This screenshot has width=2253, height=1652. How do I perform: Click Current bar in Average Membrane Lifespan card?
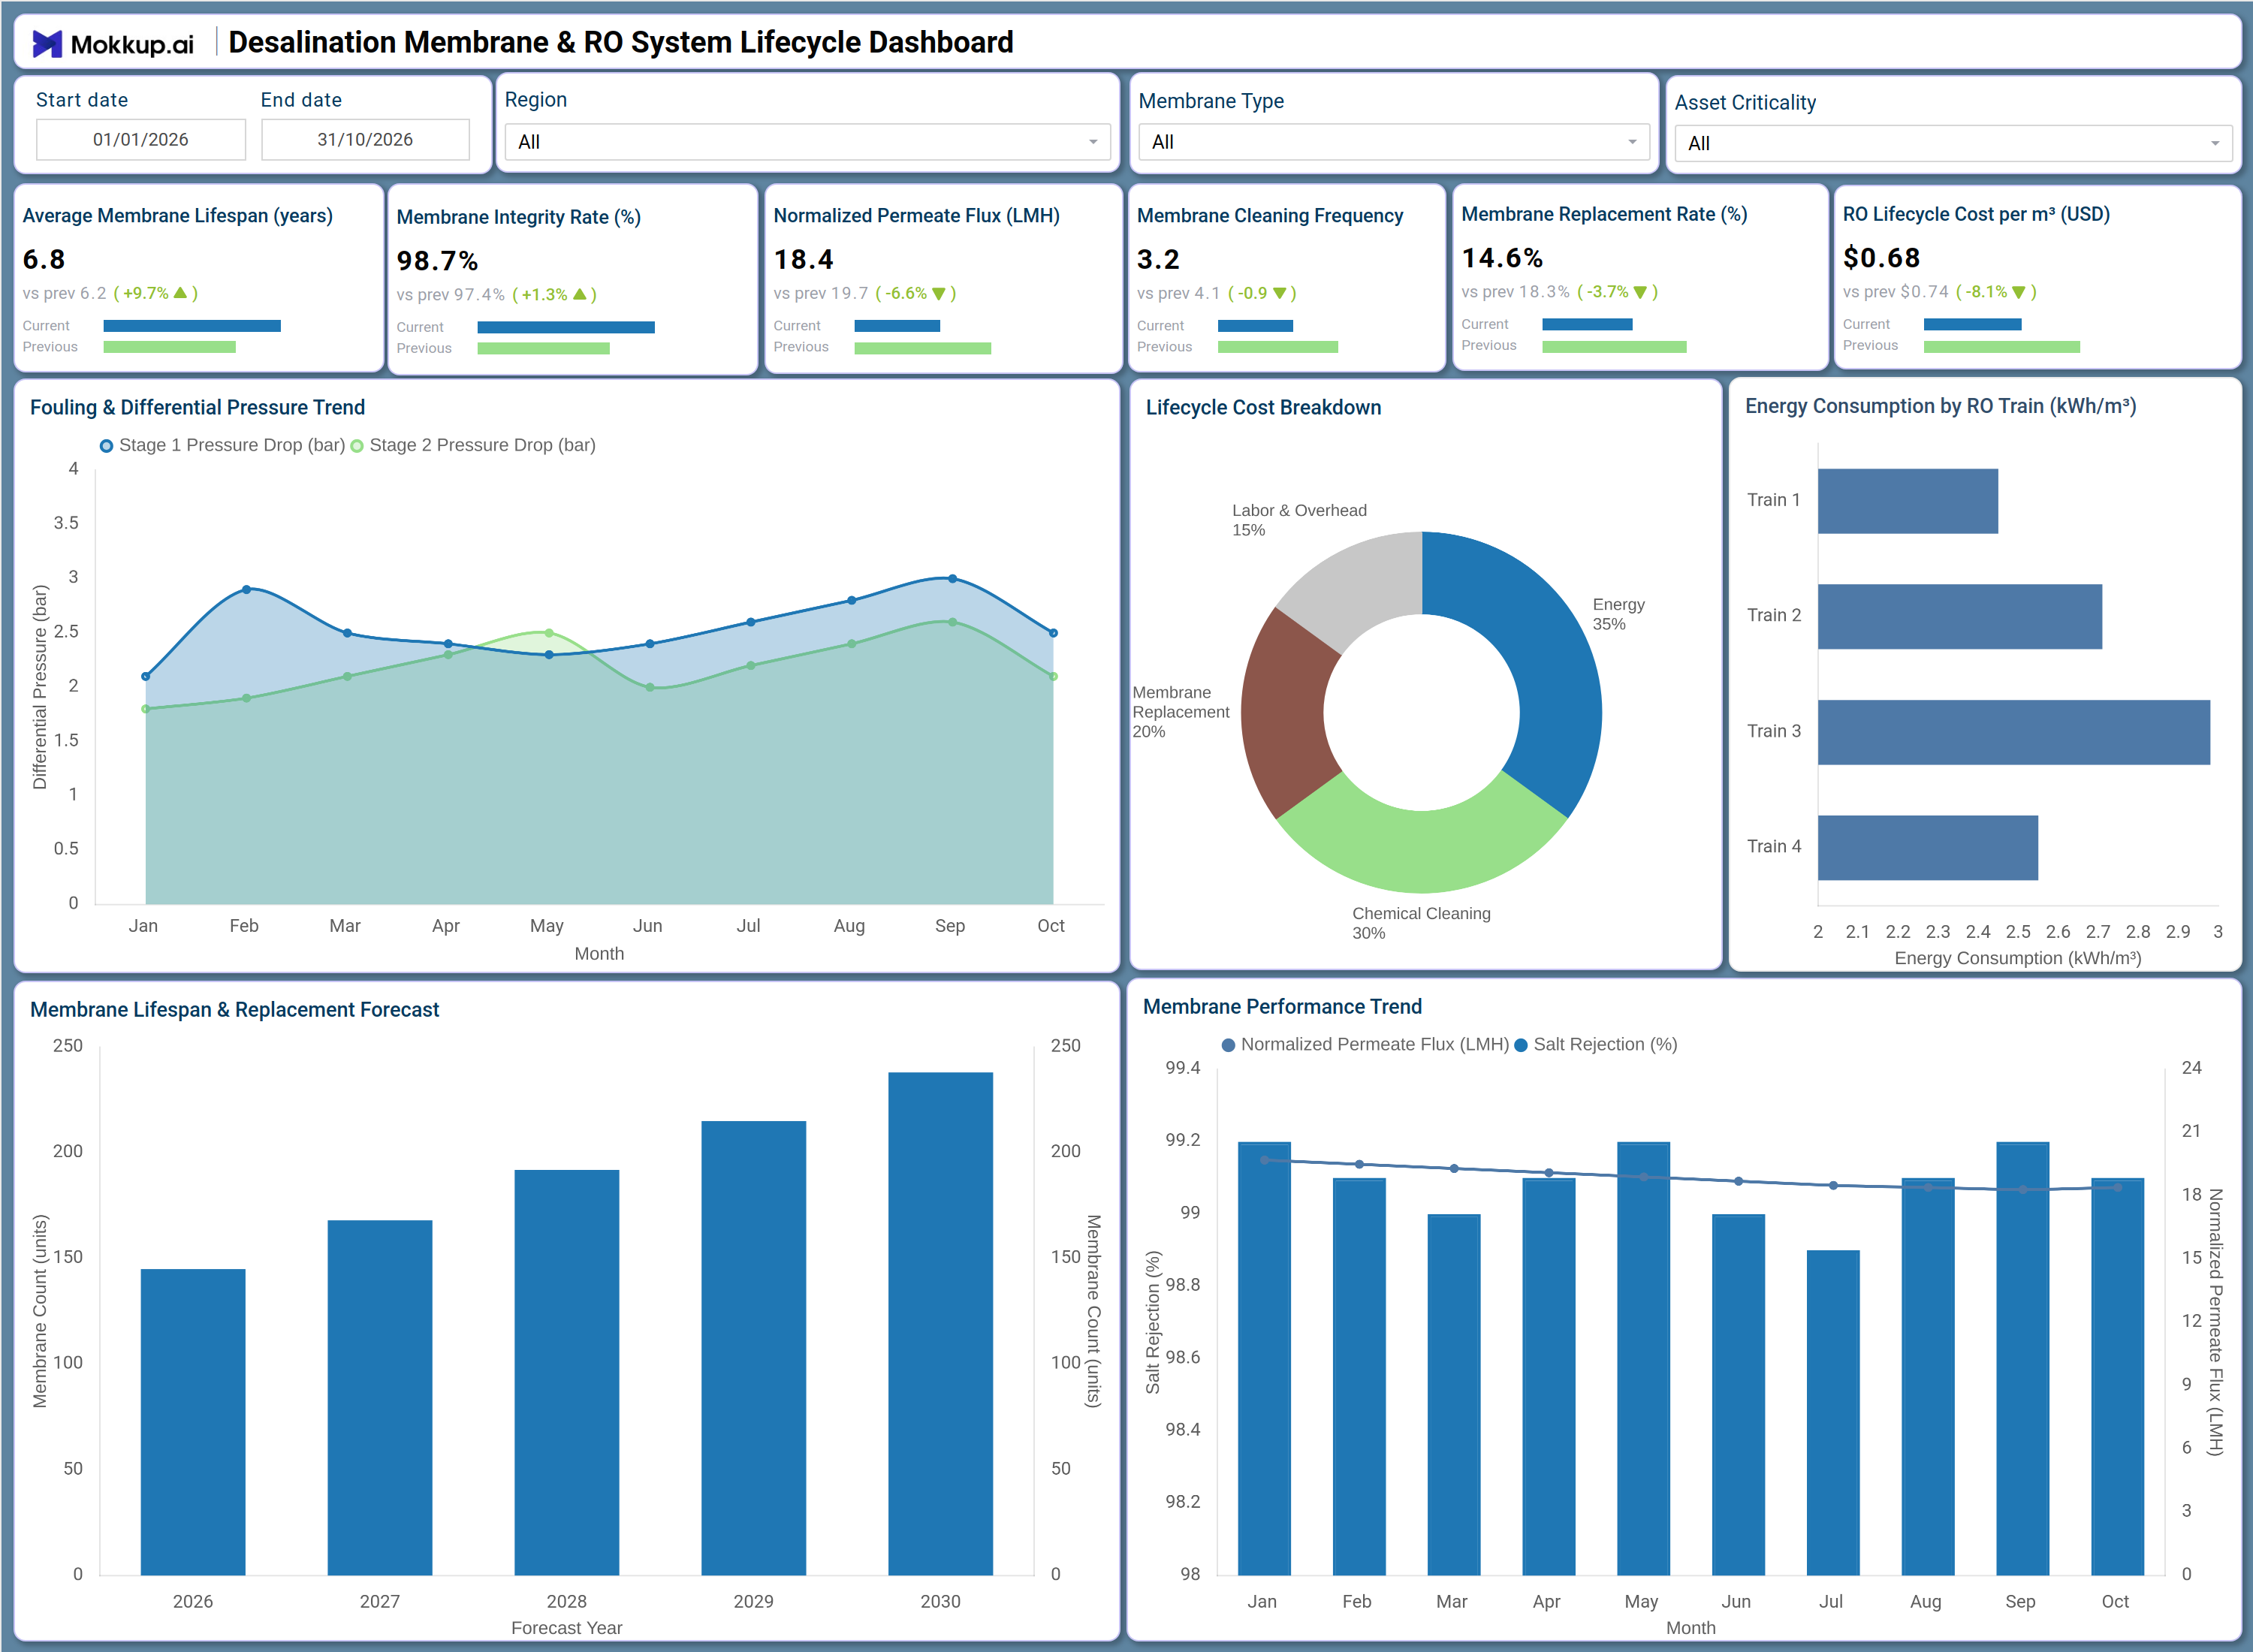coord(192,326)
